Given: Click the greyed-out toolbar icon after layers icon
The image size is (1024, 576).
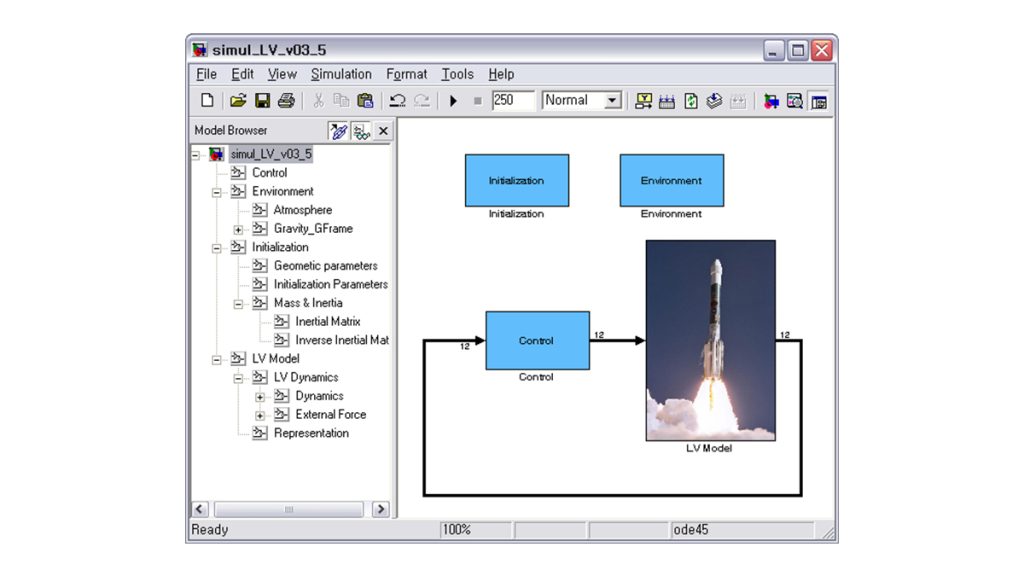Looking at the screenshot, I should coord(738,101).
